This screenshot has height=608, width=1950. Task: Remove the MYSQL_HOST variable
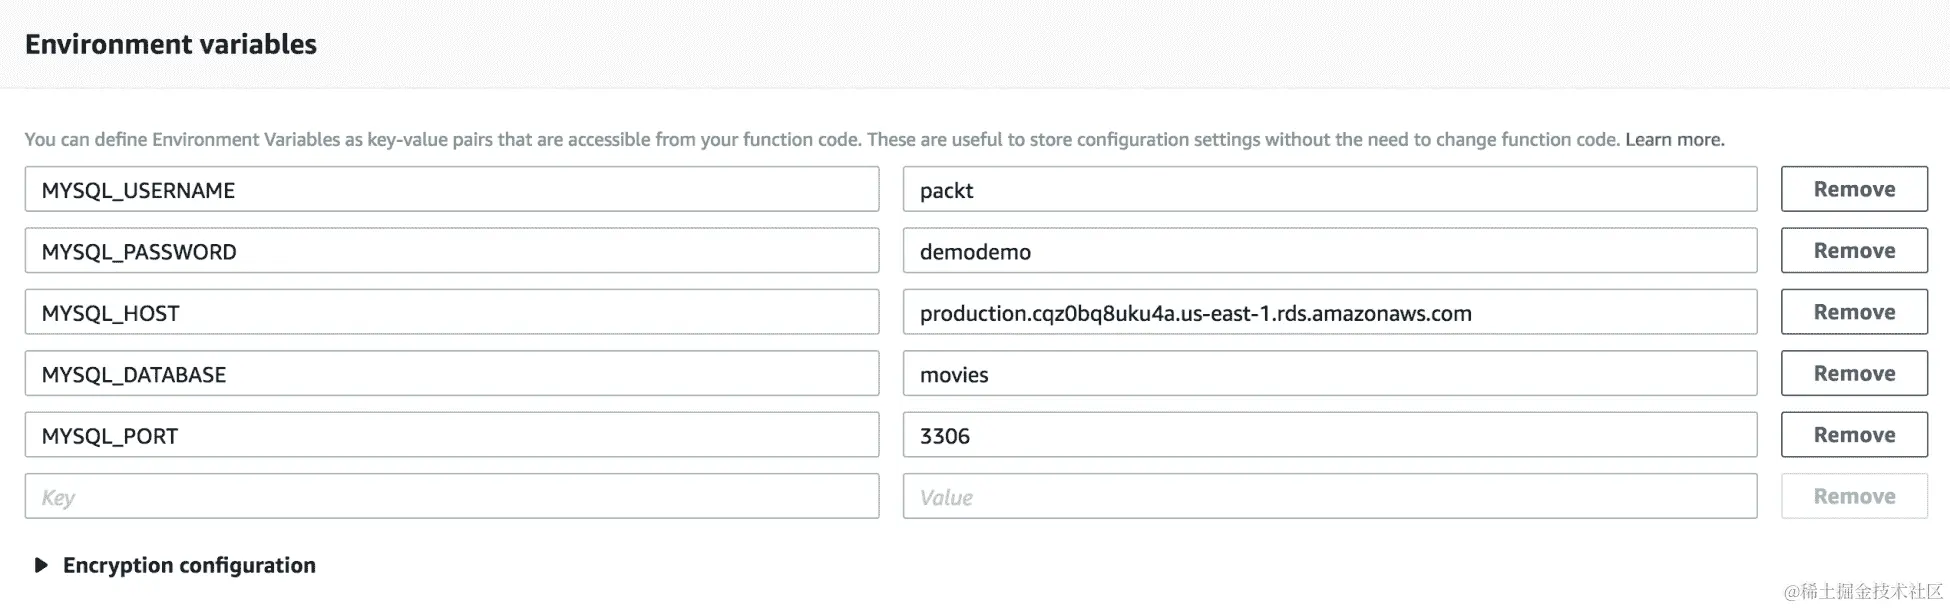point(1853,312)
